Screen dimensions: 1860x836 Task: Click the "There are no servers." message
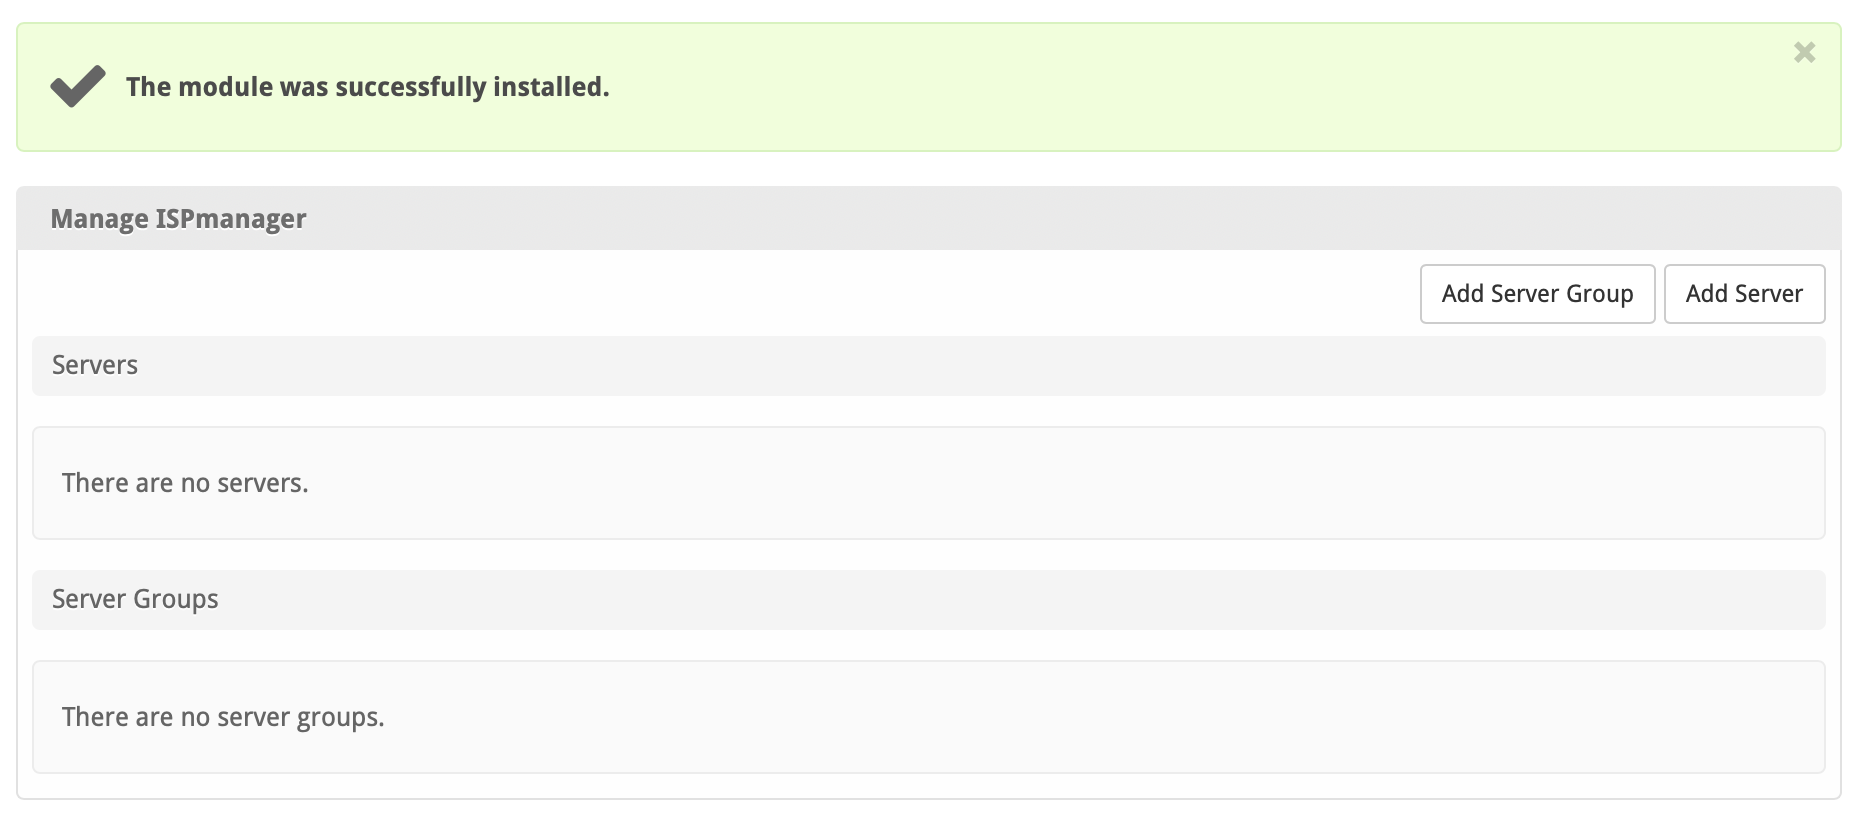tap(185, 484)
